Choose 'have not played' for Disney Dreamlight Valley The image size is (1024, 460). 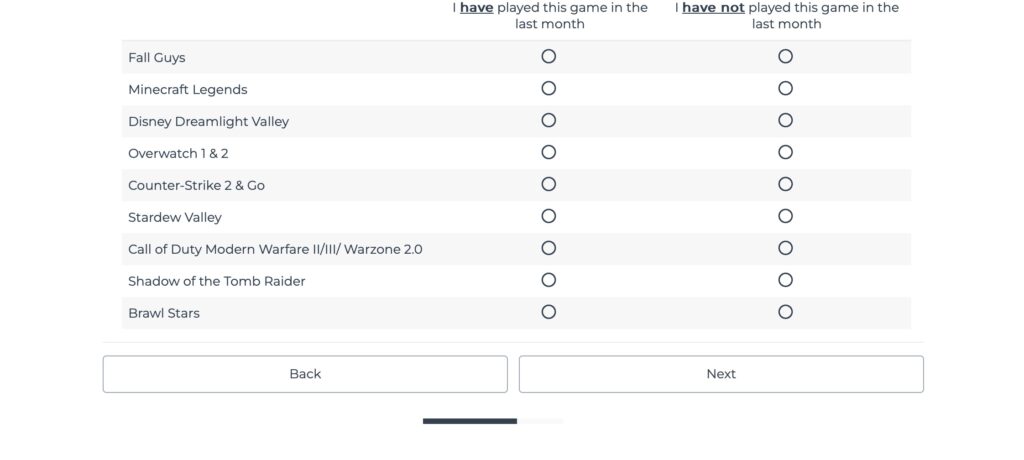(x=785, y=121)
